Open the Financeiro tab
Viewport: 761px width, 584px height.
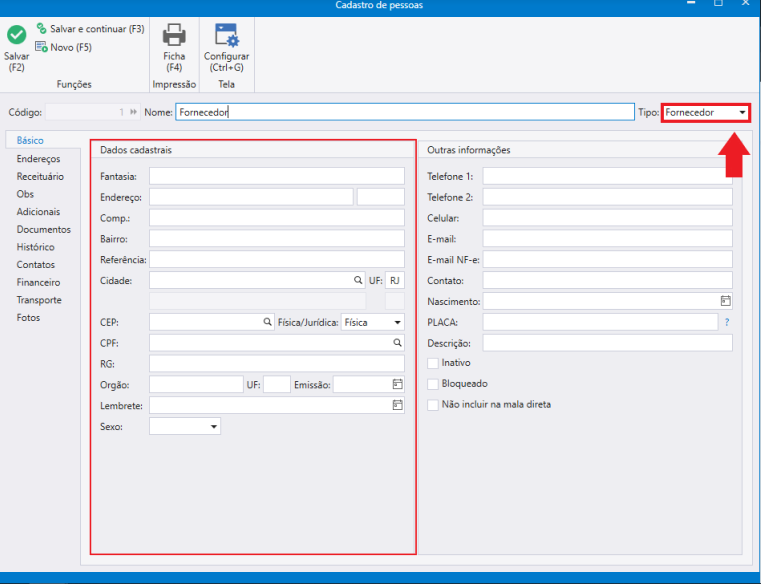[38, 282]
